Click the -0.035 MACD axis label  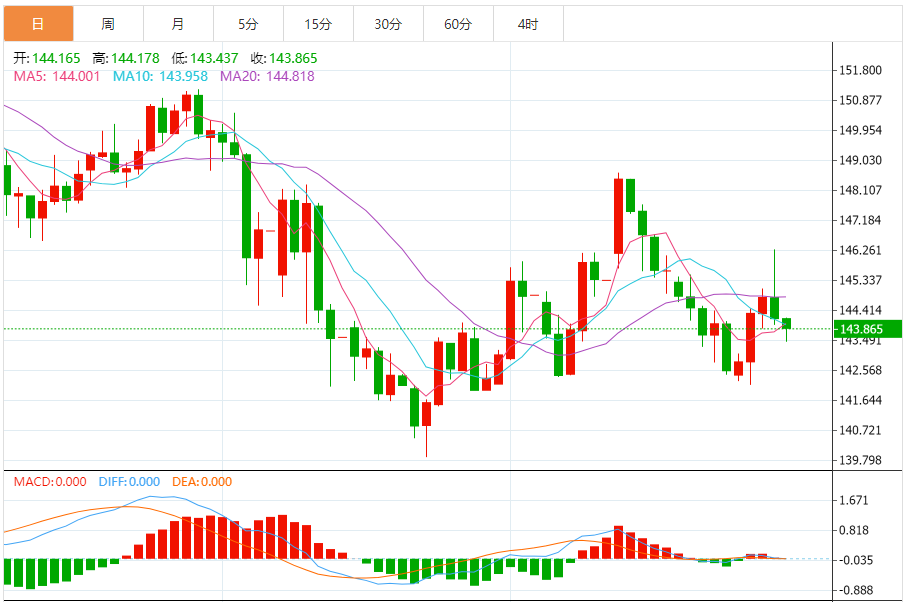856,560
